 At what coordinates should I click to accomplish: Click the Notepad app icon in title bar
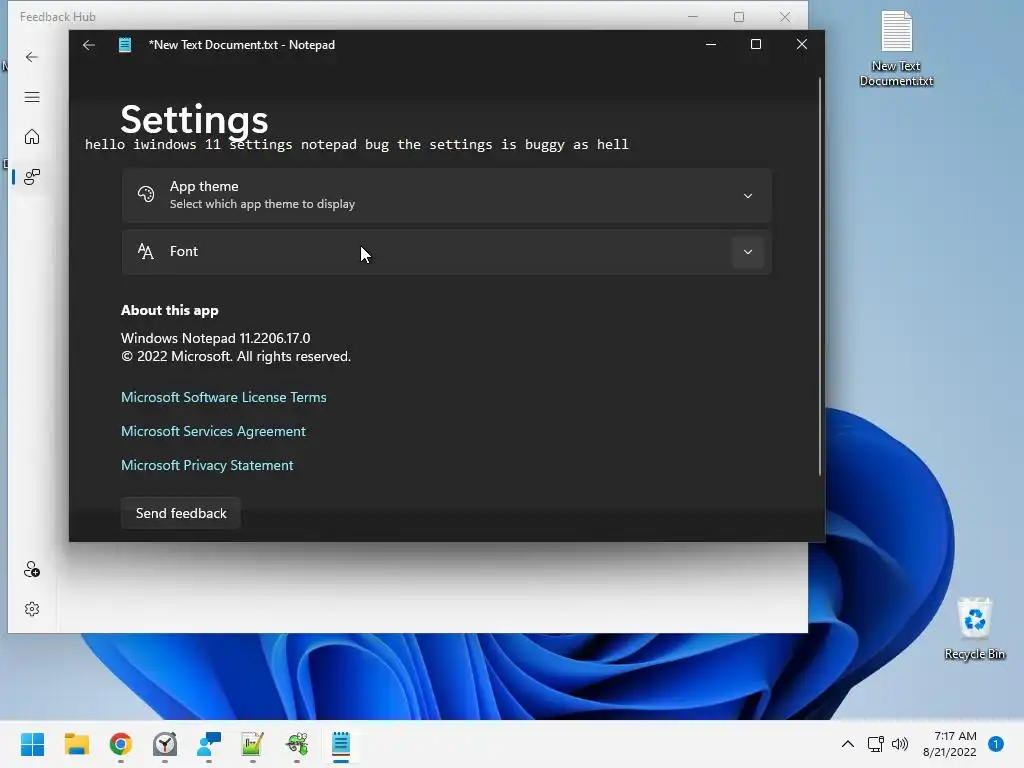pos(125,45)
